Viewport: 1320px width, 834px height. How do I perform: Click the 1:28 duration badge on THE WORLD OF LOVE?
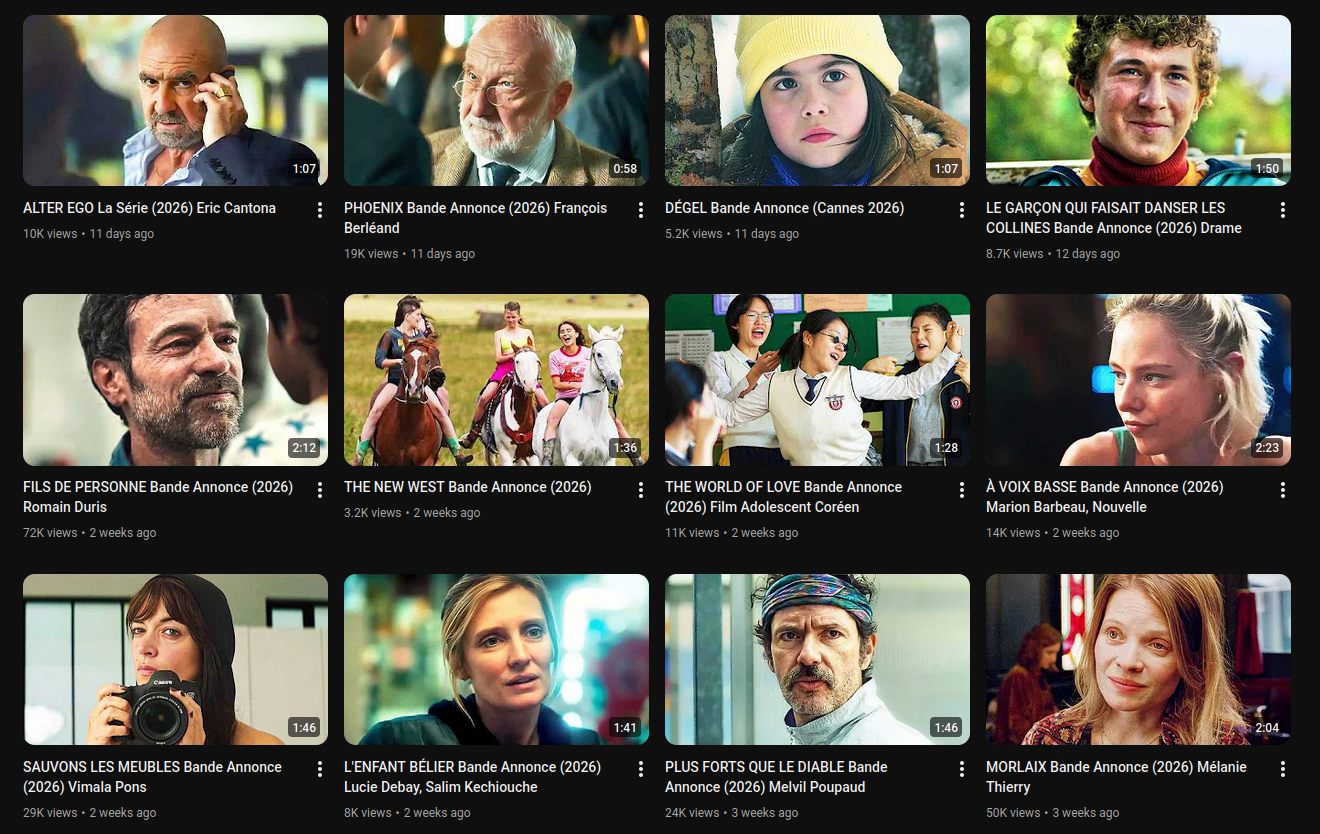pyautogui.click(x=946, y=448)
